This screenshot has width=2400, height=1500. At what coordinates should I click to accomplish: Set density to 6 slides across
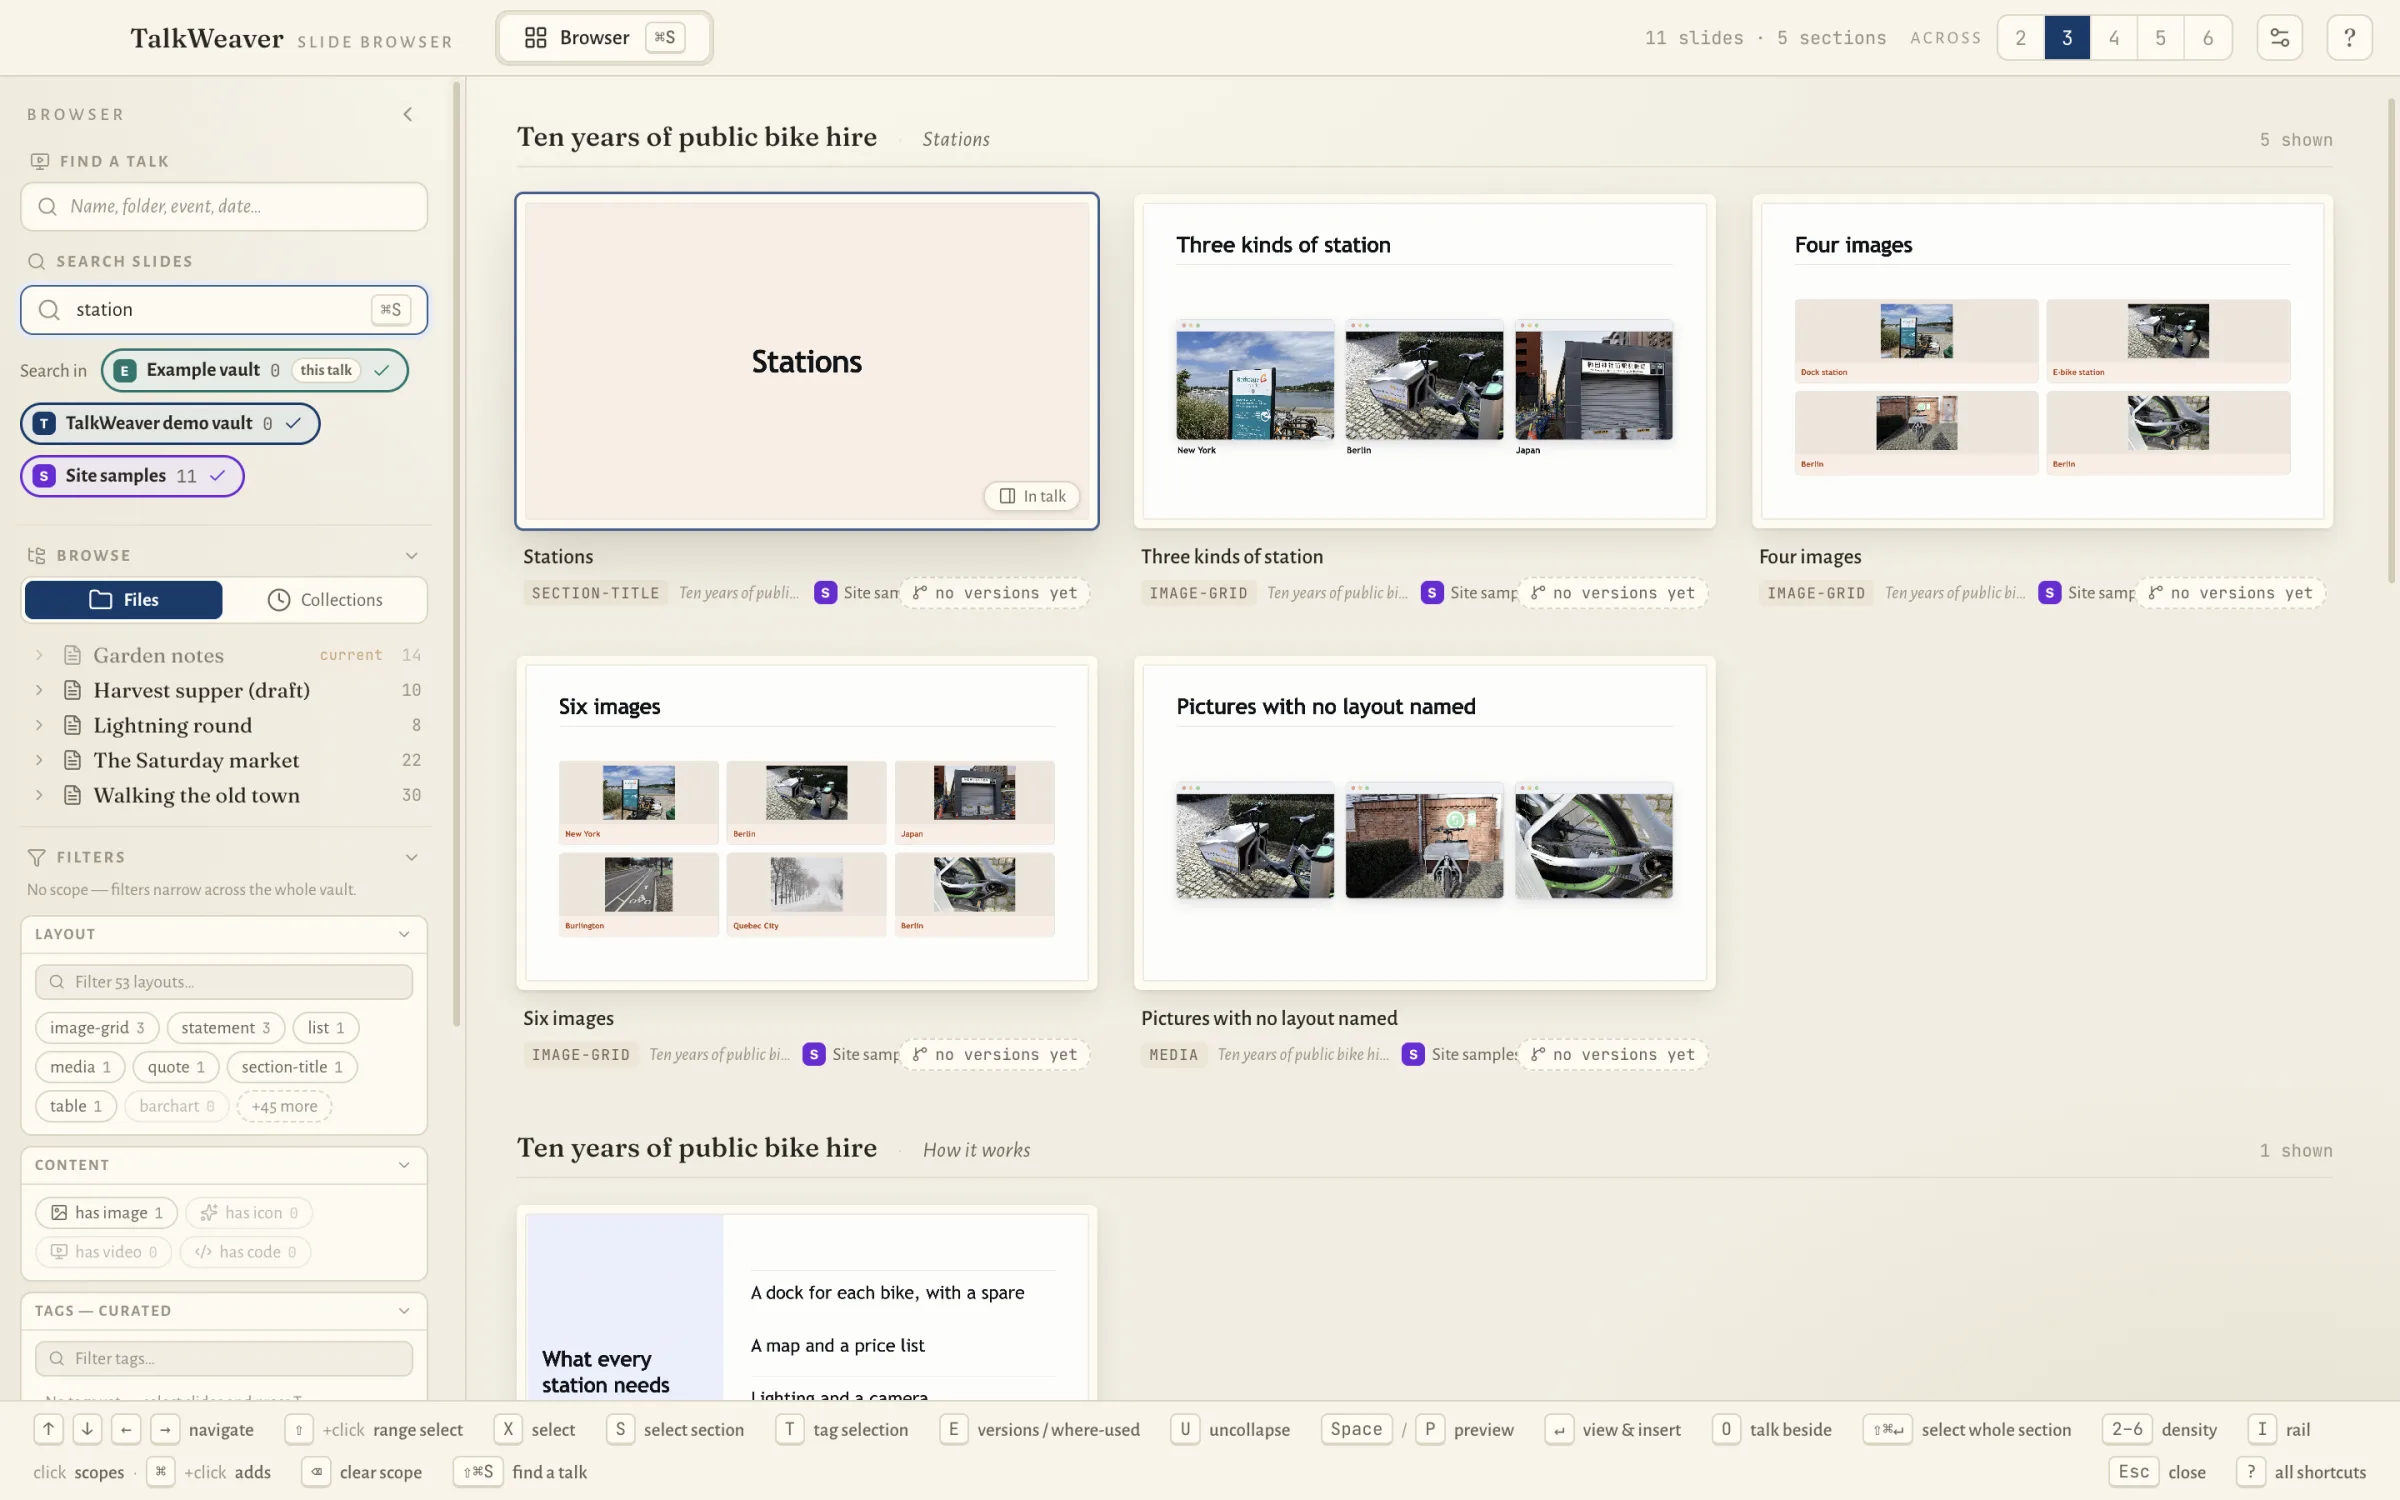coord(2208,38)
